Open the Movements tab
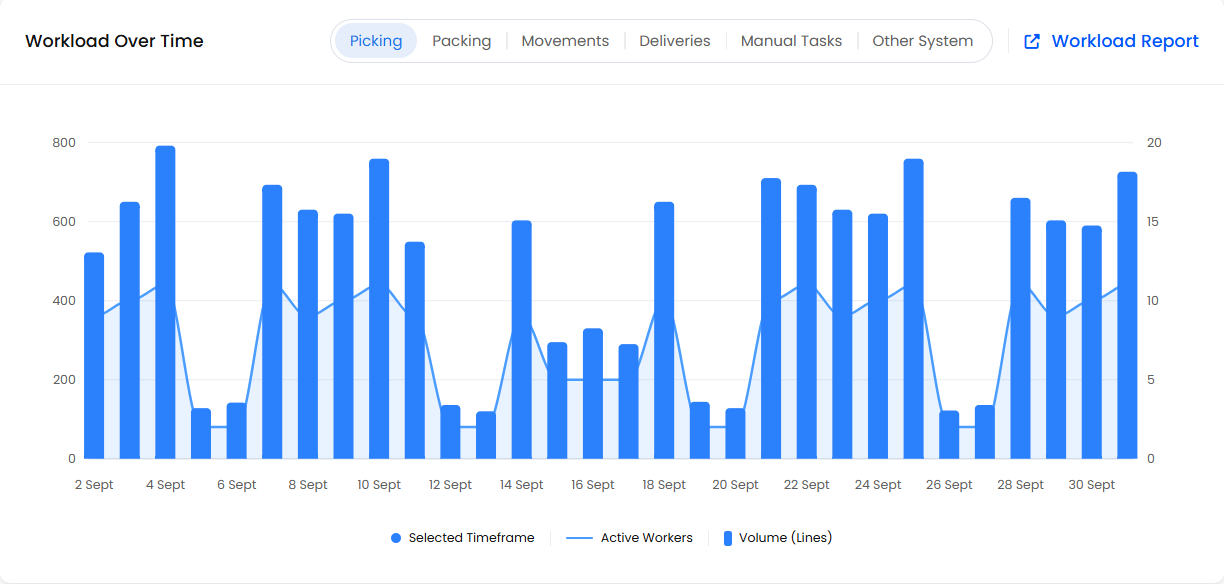This screenshot has height=584, width=1224. click(x=565, y=41)
